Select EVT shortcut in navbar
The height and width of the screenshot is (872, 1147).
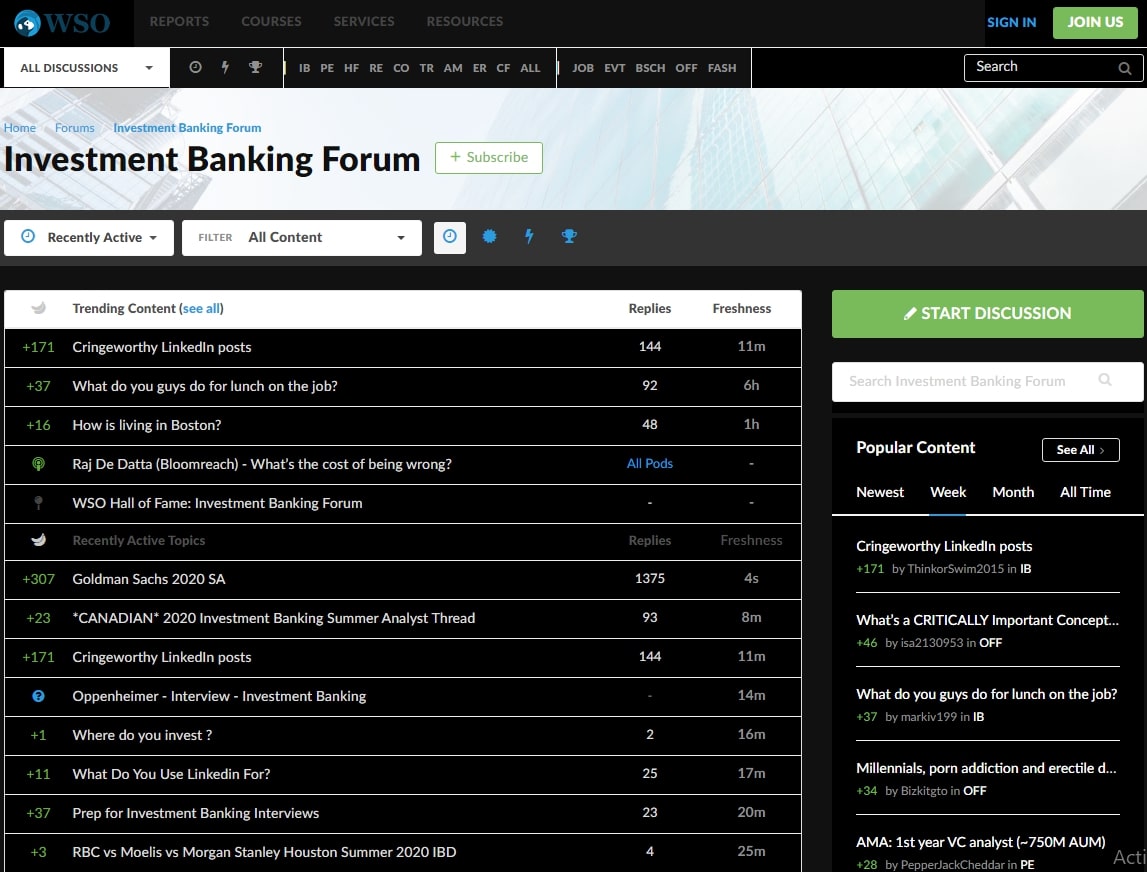[x=614, y=68]
